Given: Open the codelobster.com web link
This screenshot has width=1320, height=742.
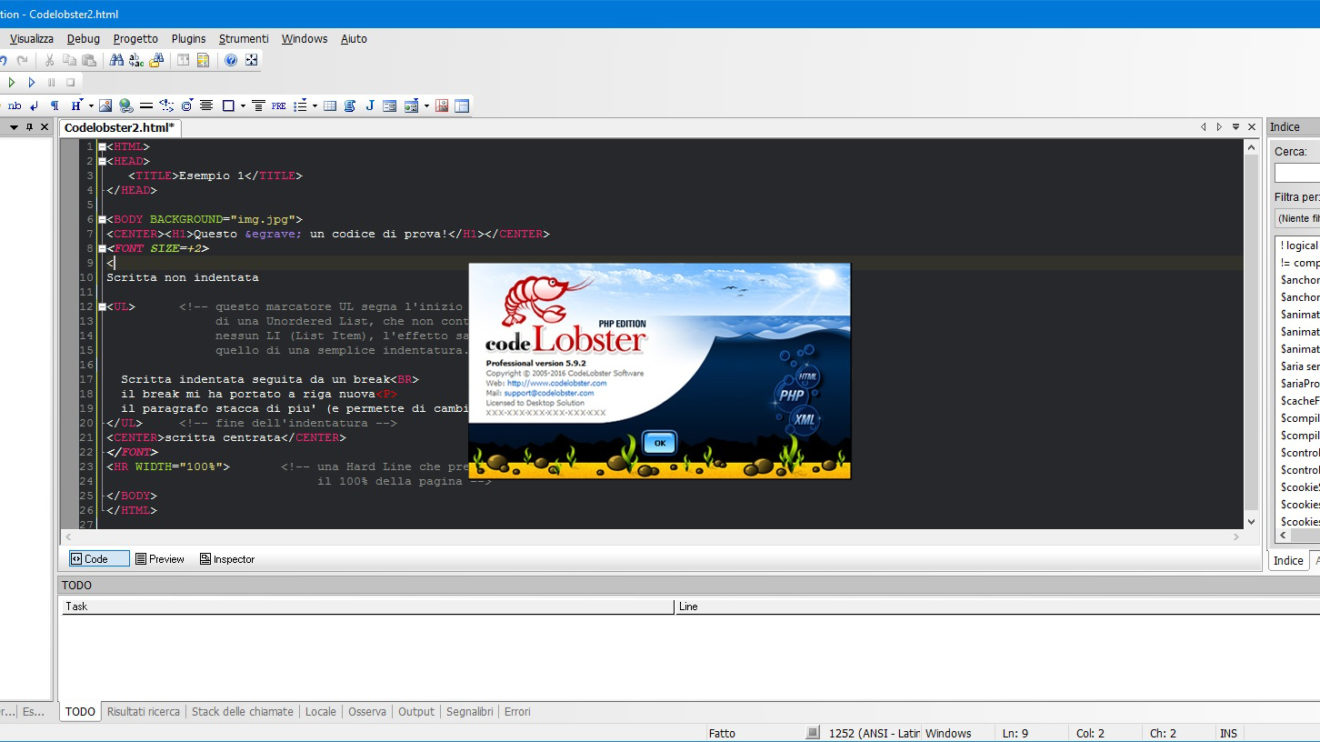Looking at the screenshot, I should pos(556,383).
